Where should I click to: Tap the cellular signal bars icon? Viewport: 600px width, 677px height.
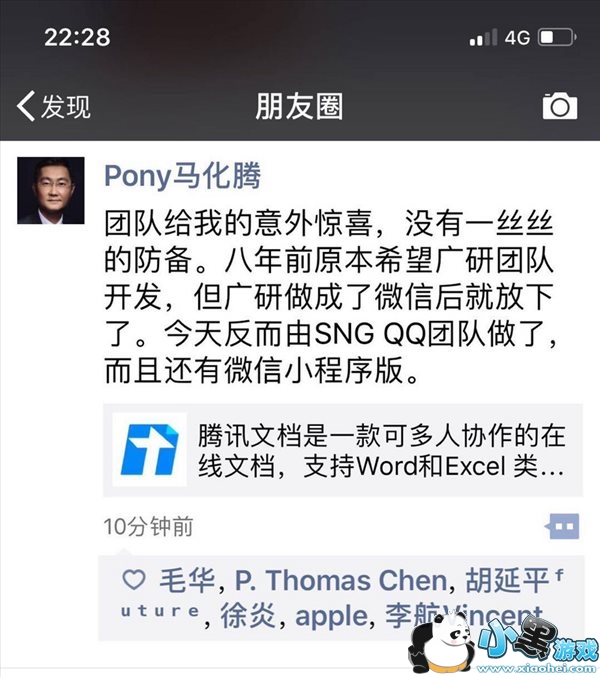483,38
